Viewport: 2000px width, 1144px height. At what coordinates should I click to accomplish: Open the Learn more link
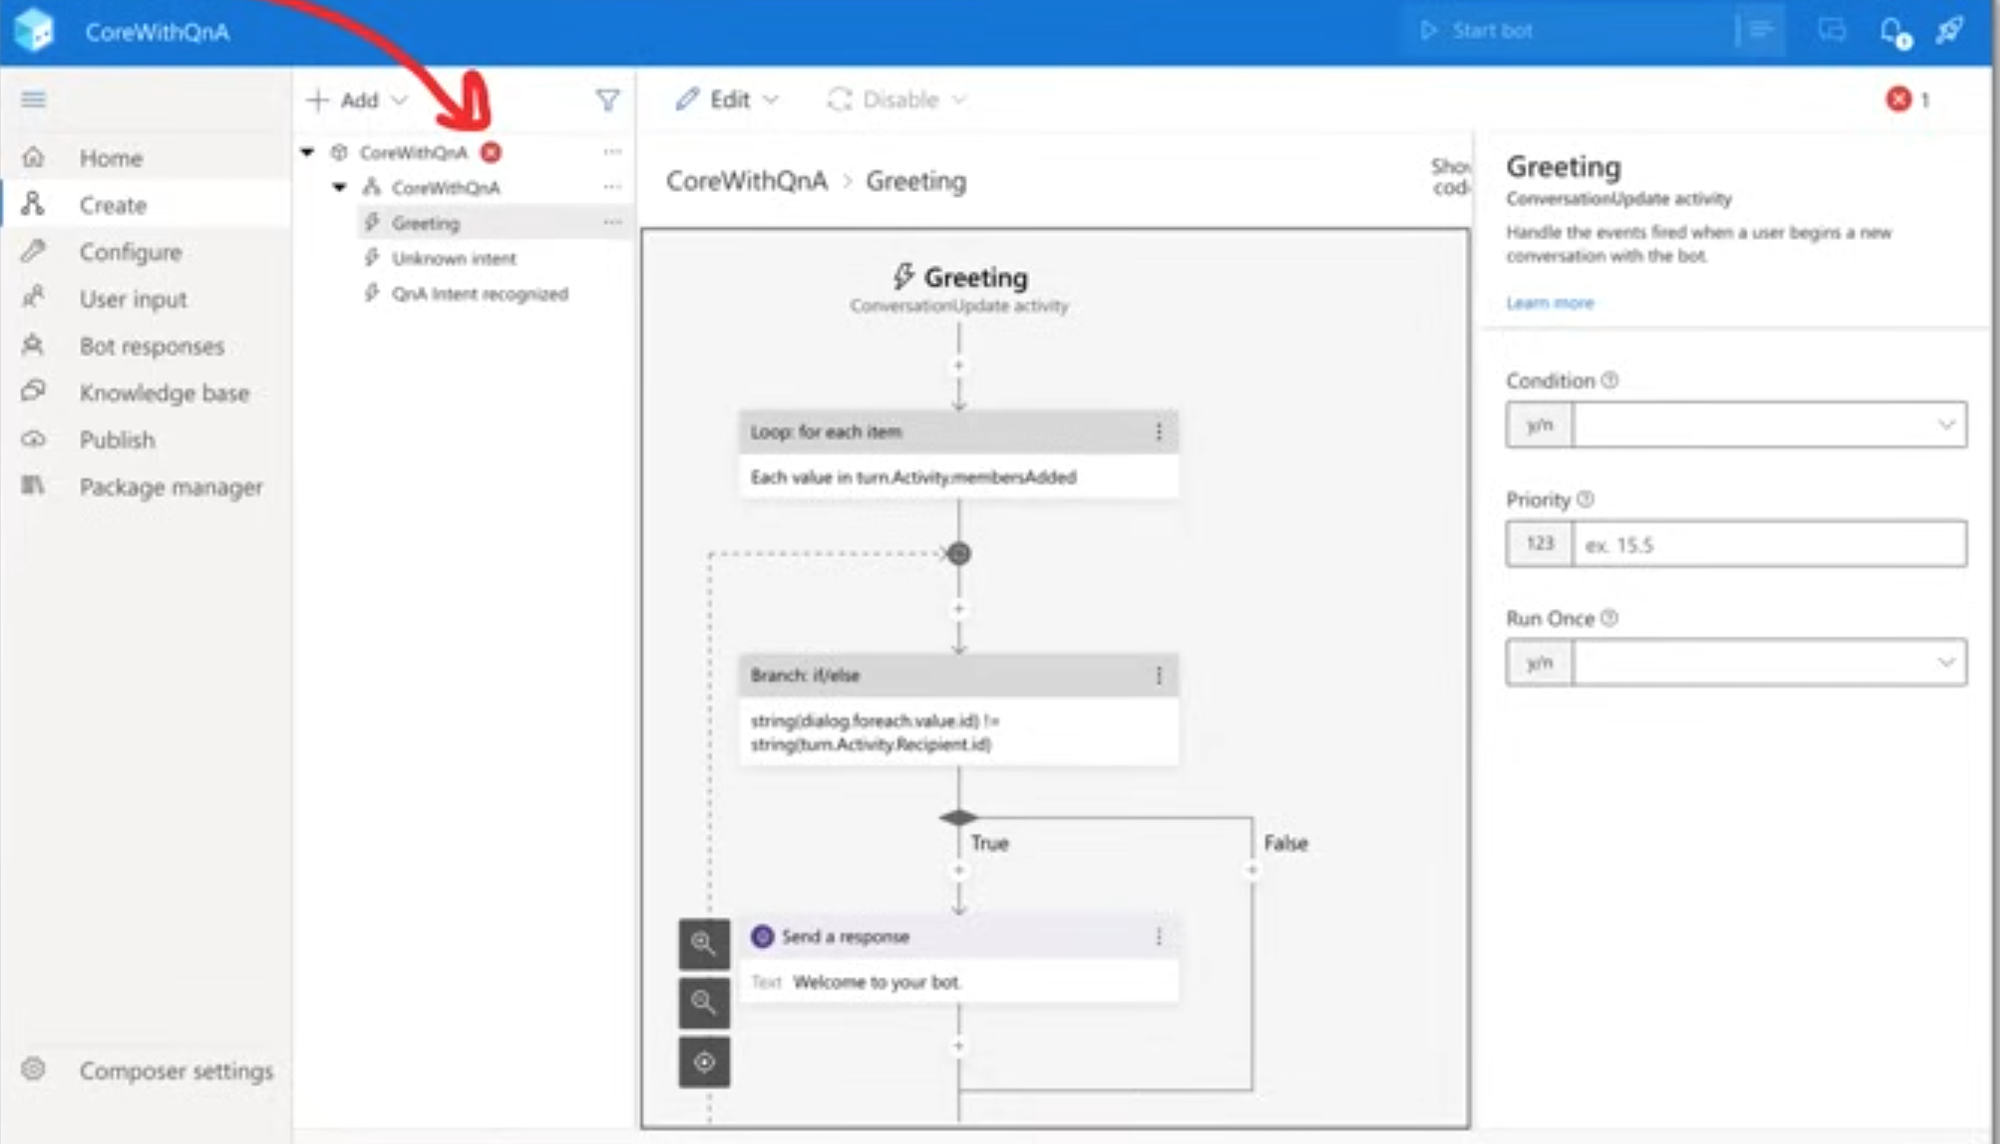tap(1550, 303)
